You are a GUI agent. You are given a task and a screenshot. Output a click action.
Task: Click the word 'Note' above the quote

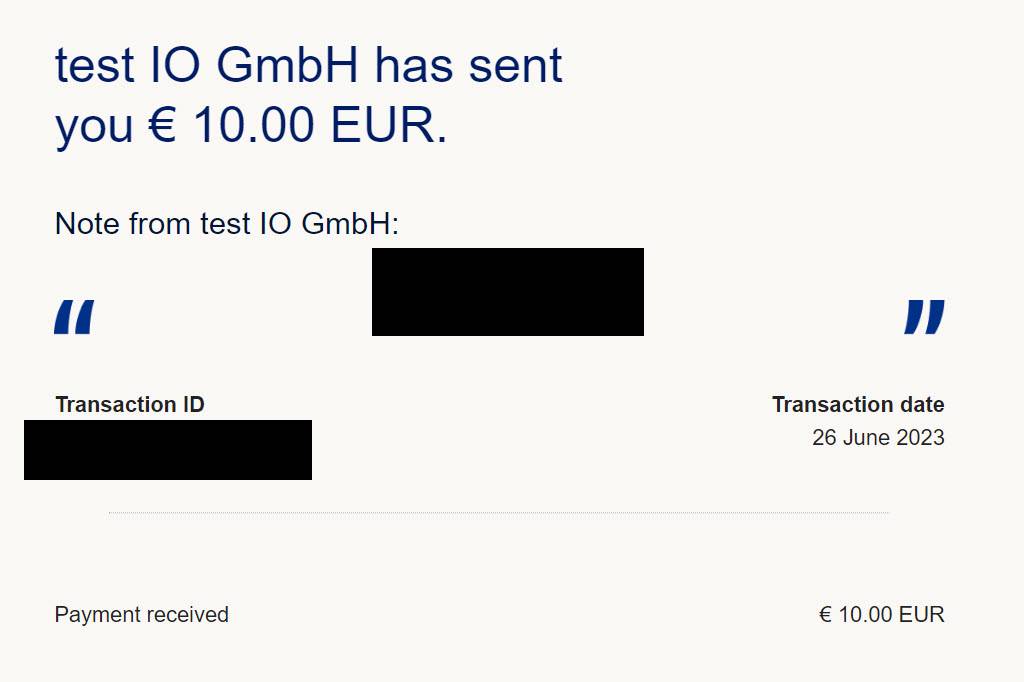point(88,223)
